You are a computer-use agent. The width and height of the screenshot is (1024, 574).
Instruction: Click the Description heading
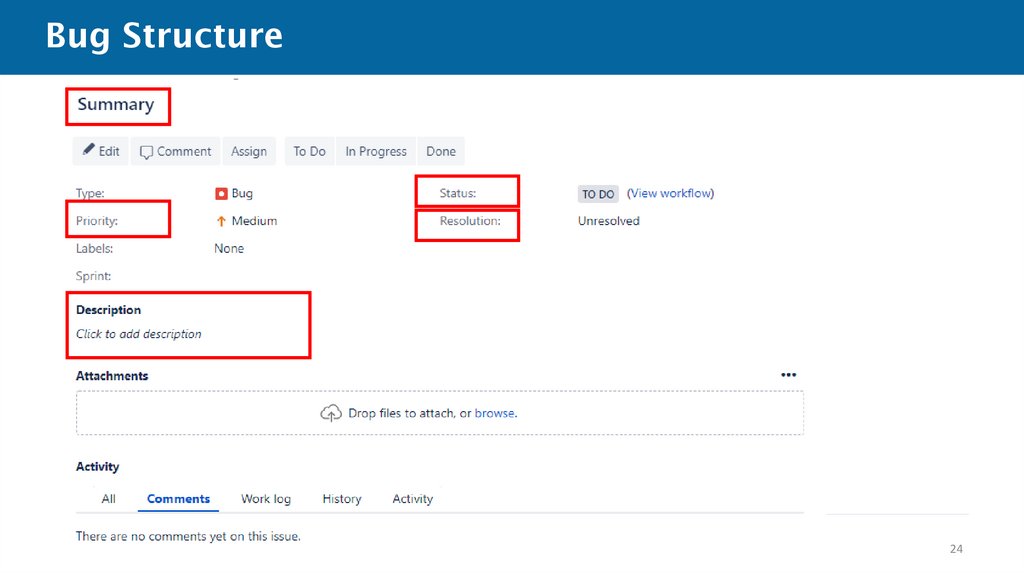[x=108, y=310]
